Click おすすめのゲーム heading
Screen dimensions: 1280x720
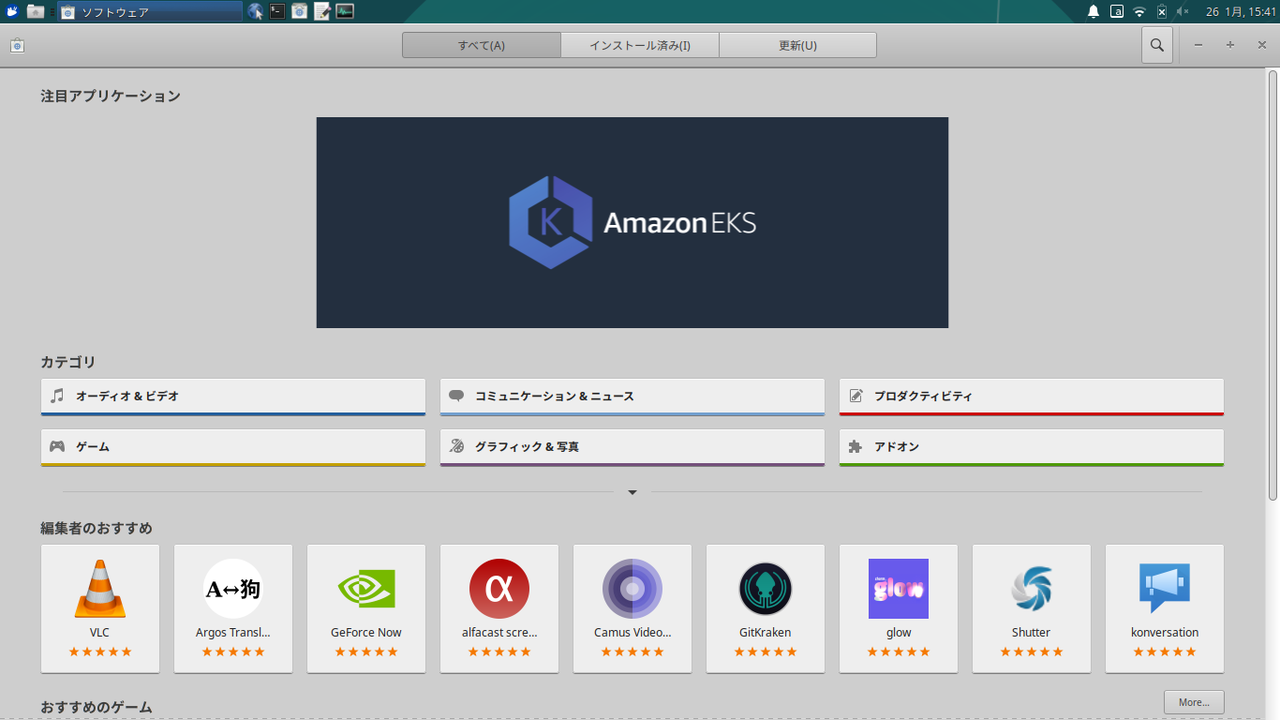tap(96, 707)
